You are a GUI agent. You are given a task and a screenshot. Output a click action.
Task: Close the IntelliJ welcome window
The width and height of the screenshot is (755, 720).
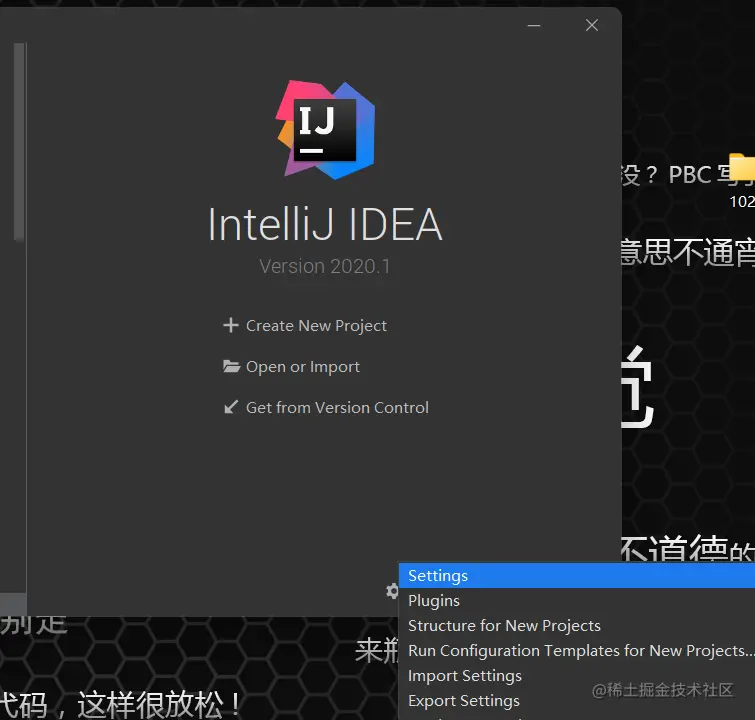pos(592,25)
